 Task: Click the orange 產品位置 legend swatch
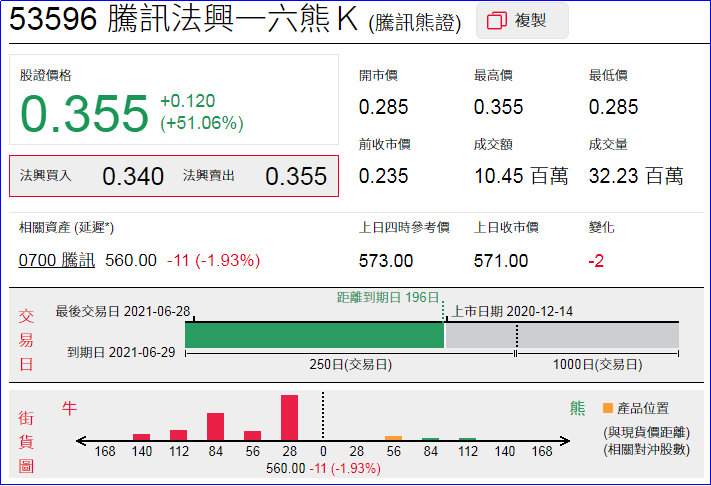(x=608, y=408)
